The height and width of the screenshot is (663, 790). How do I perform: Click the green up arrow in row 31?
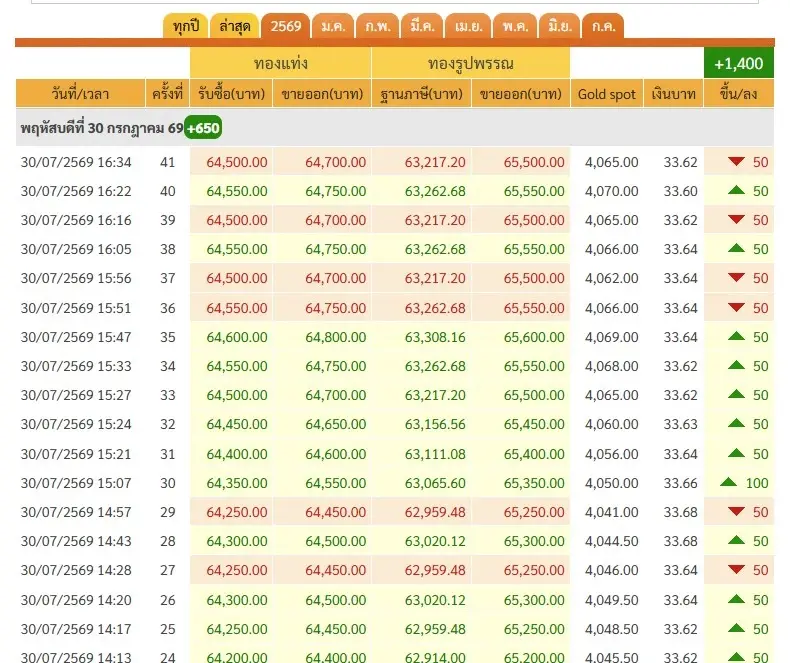pyautogui.click(x=736, y=453)
